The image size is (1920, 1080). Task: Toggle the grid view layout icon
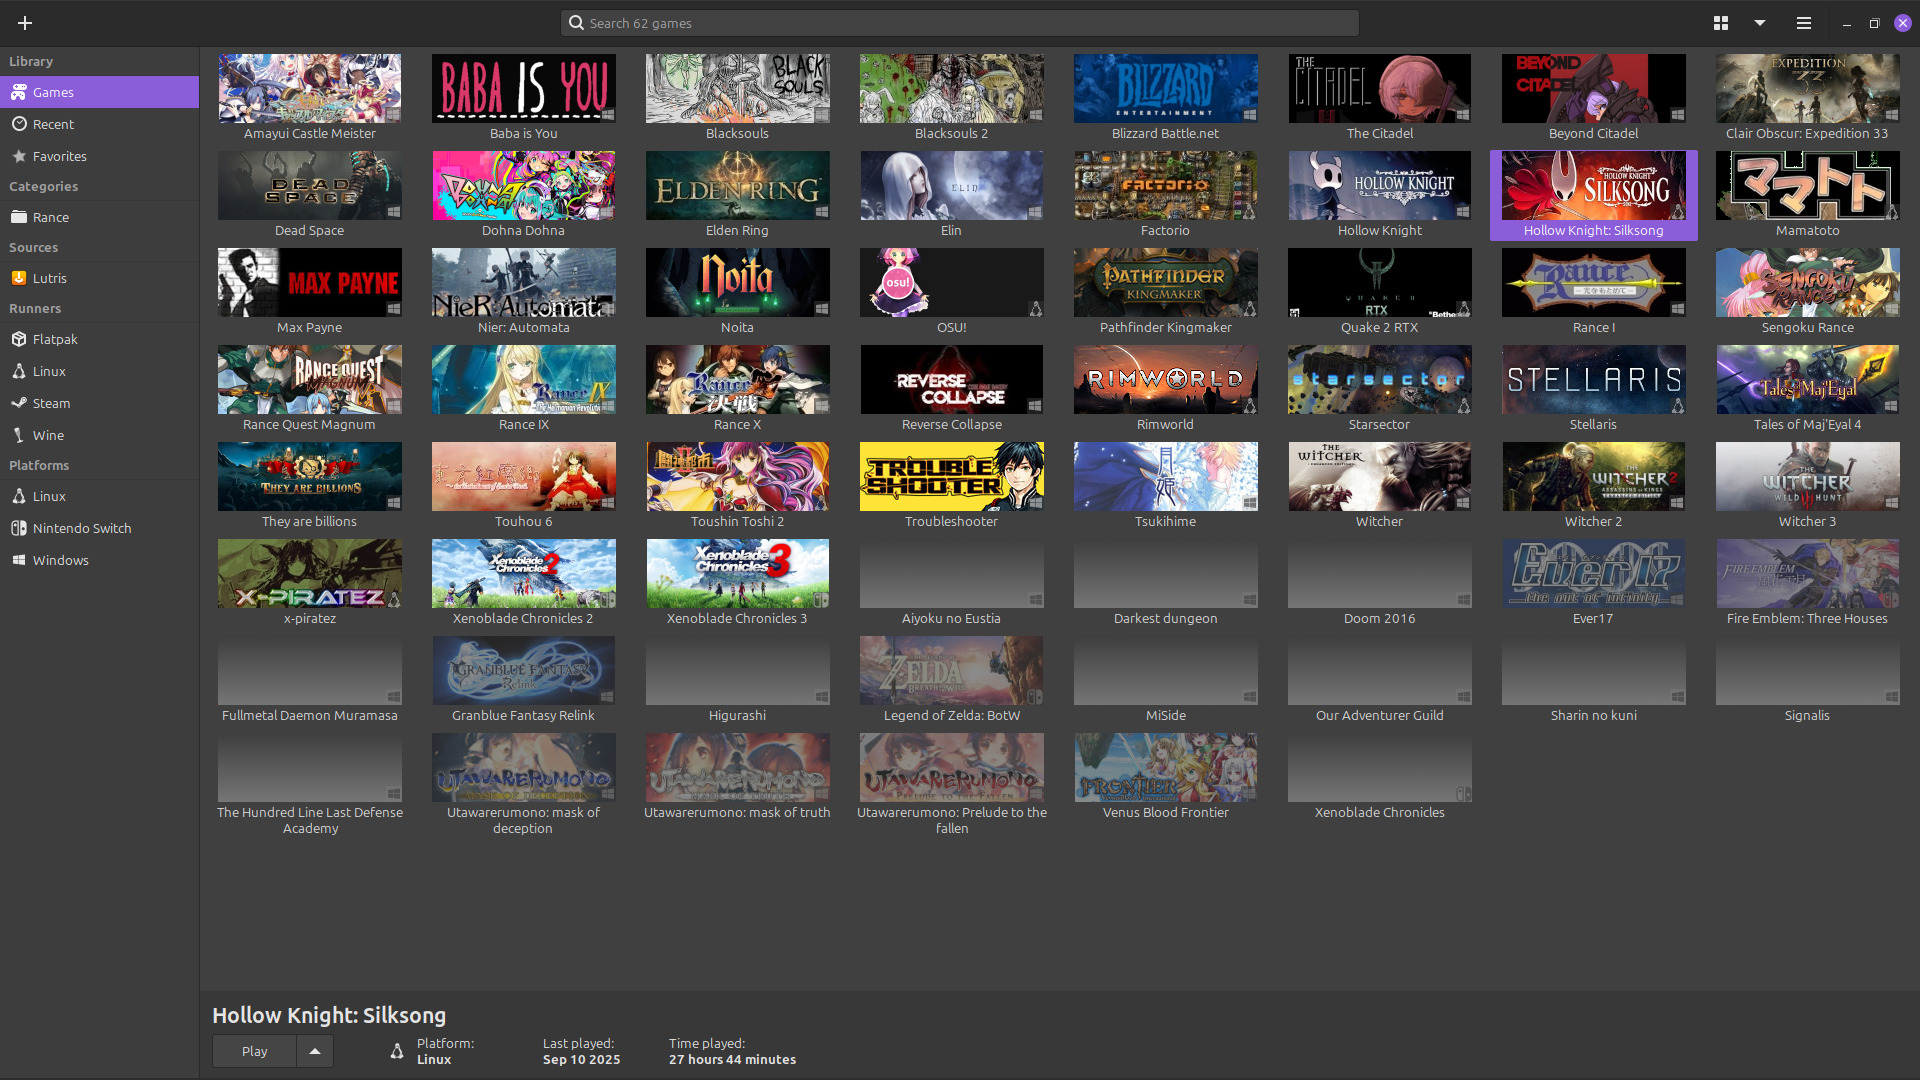(1720, 23)
